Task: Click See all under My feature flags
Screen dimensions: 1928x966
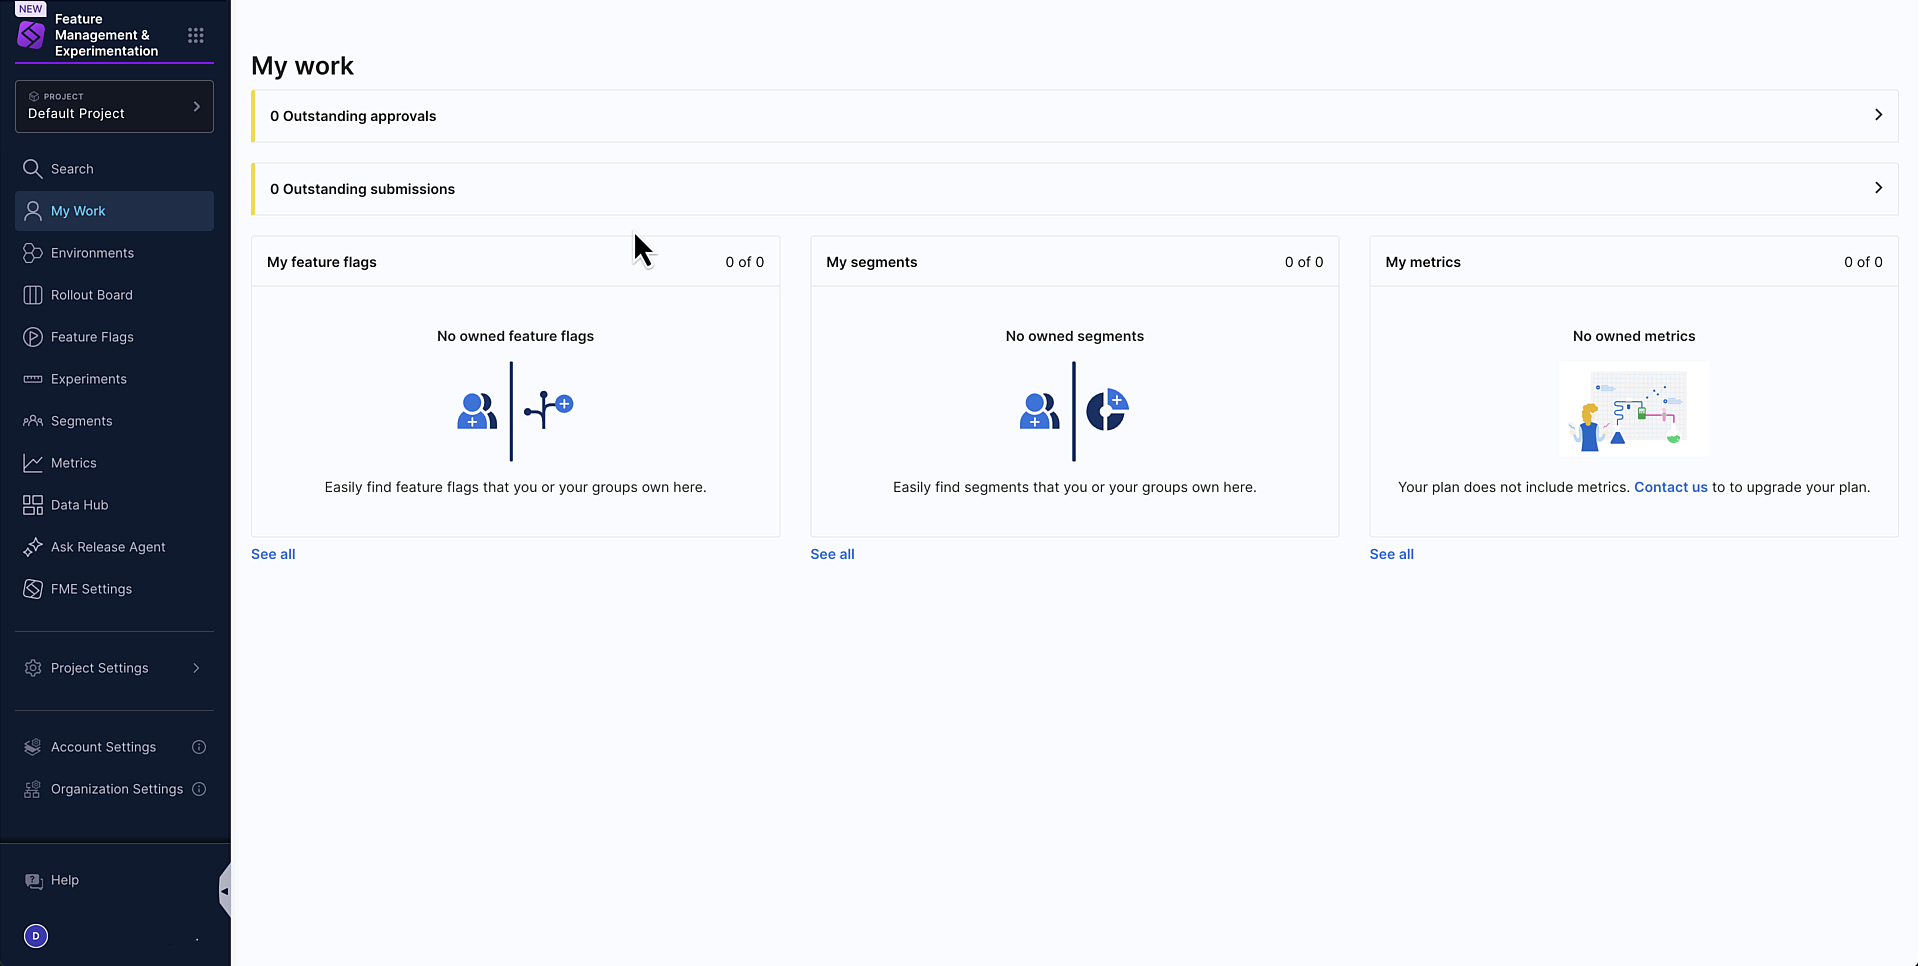Action: coord(273,554)
